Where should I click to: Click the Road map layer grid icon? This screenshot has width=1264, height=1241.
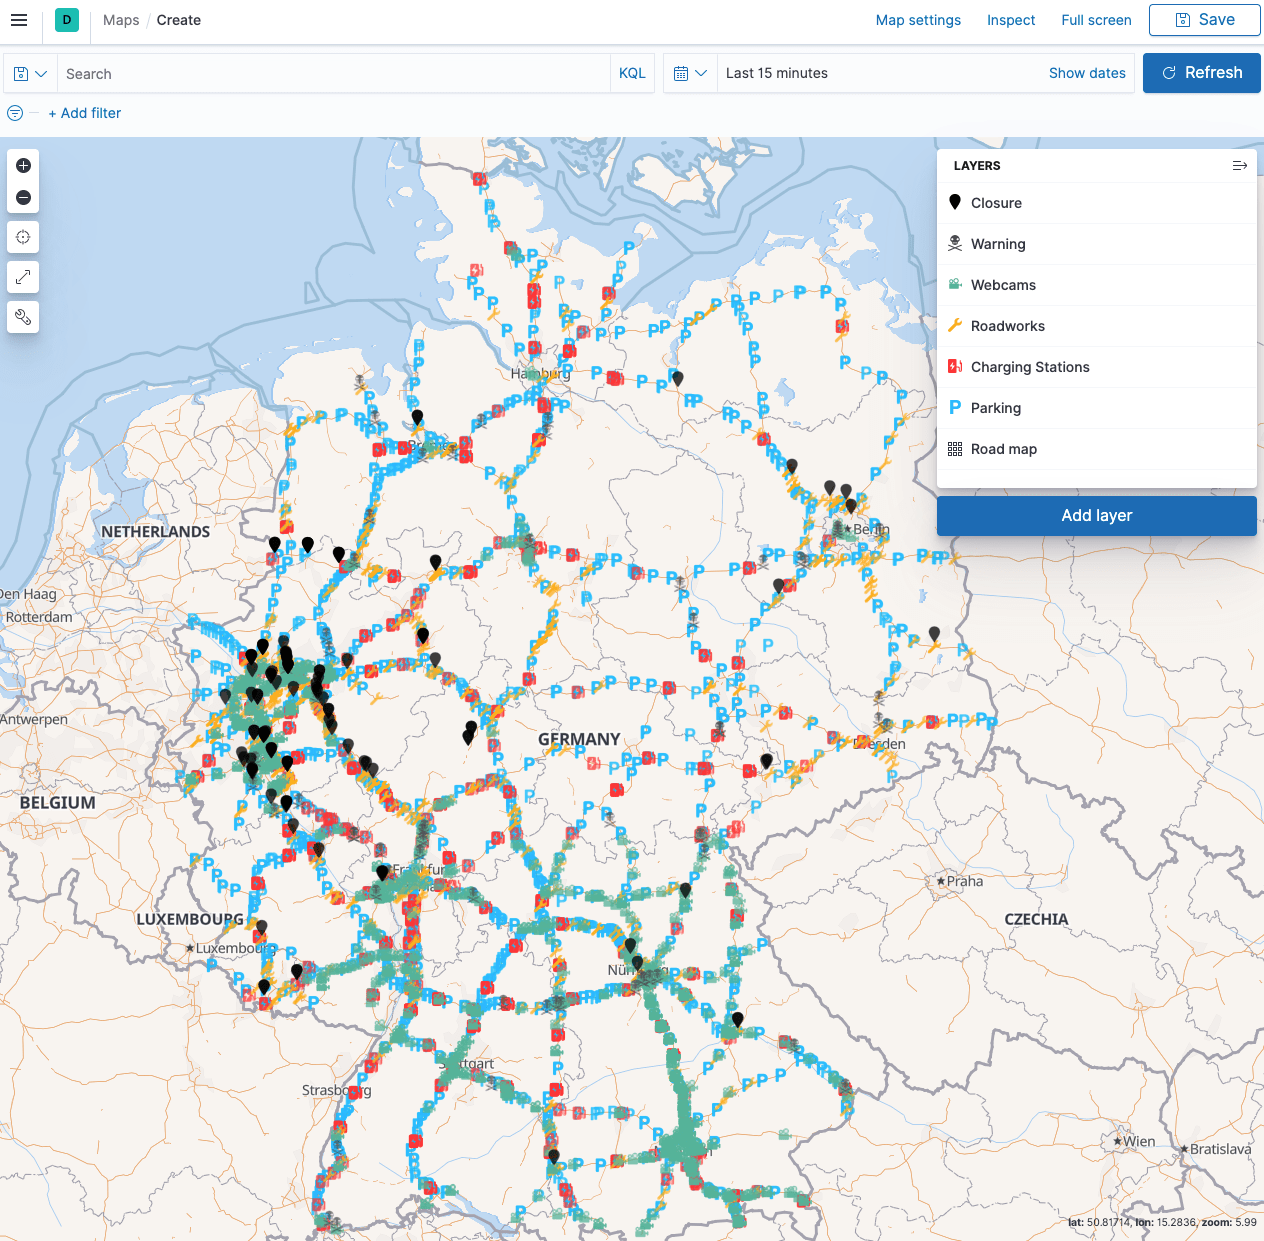pyautogui.click(x=955, y=449)
